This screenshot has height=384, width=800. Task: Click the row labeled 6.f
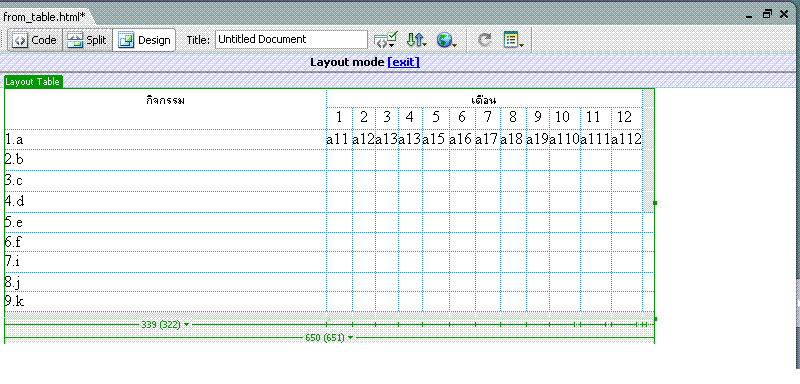[x=165, y=242]
